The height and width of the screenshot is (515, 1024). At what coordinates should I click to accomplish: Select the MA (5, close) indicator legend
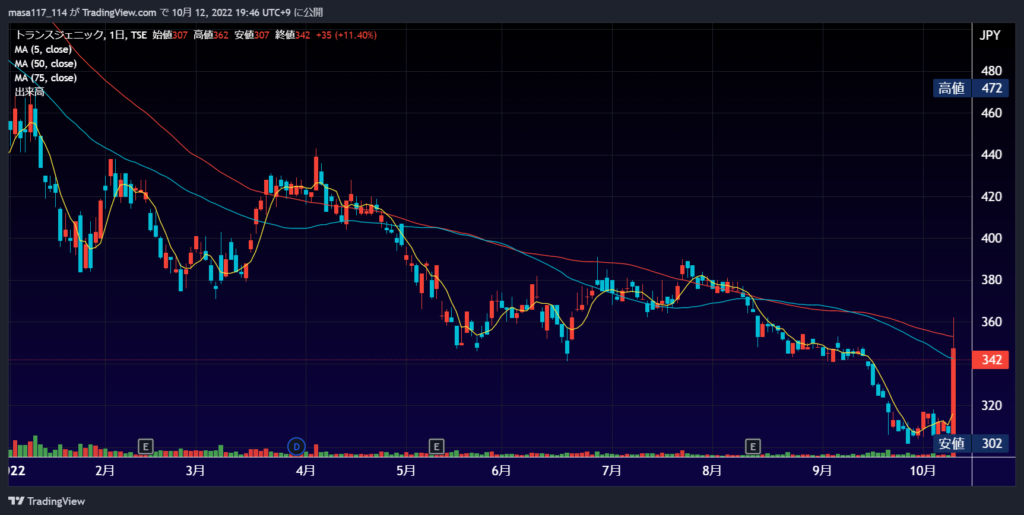point(43,50)
